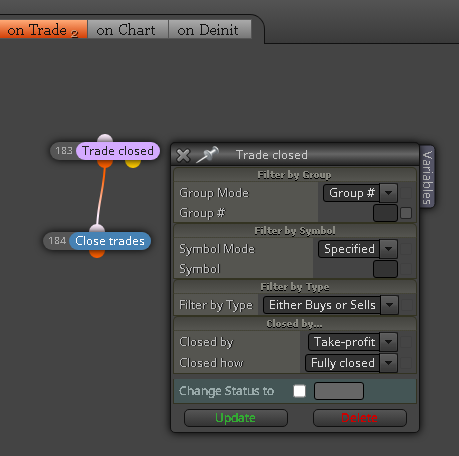Click the Filter by Group section header
Image resolution: width=459 pixels, height=456 pixels.
point(295,175)
